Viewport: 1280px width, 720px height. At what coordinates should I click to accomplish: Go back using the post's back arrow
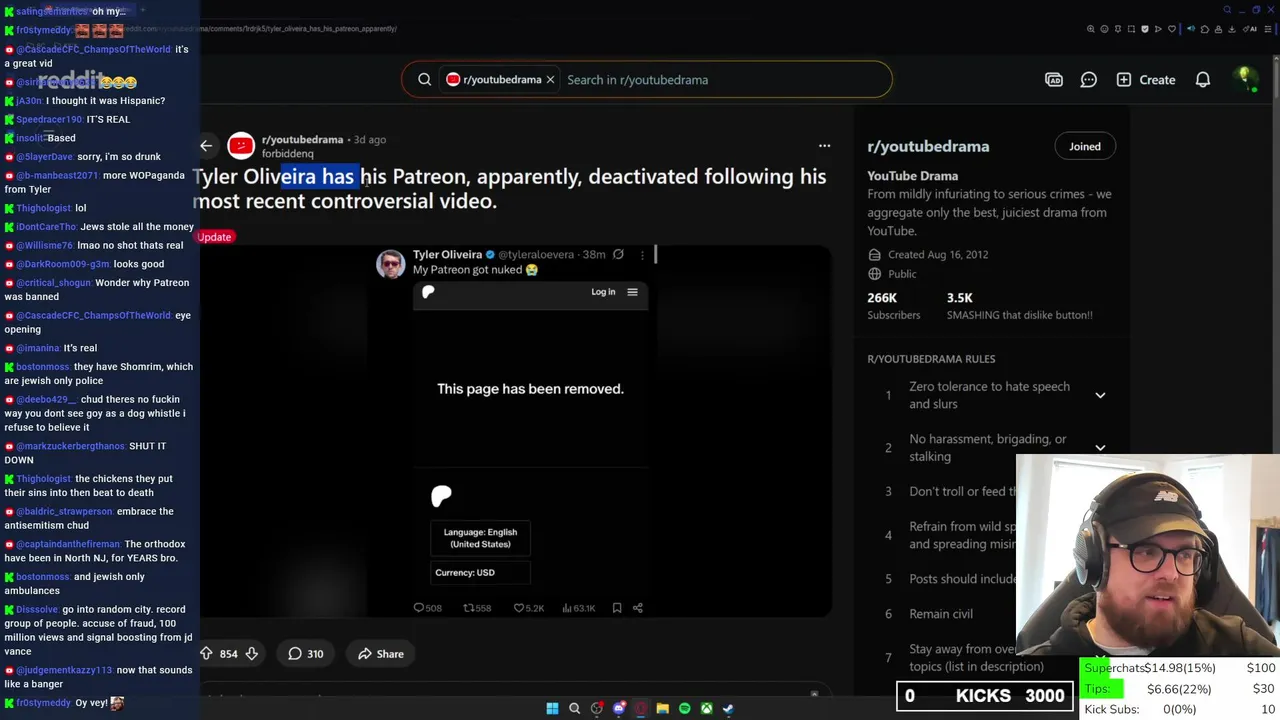tap(206, 146)
